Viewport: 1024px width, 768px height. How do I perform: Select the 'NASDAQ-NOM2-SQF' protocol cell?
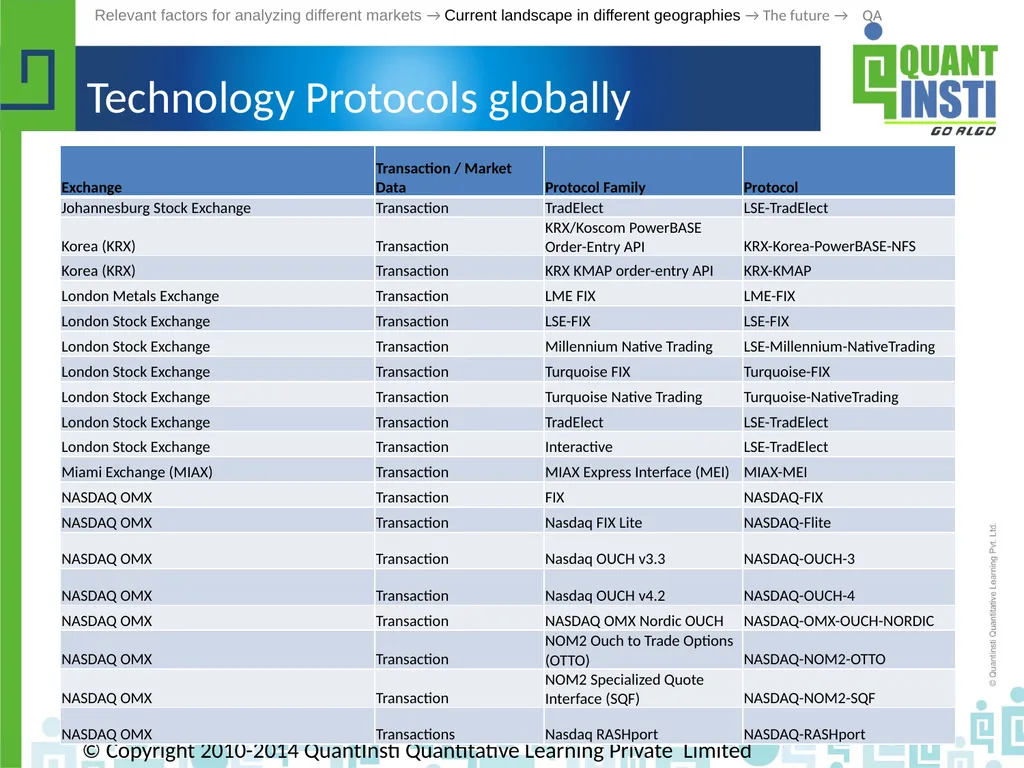(849, 689)
